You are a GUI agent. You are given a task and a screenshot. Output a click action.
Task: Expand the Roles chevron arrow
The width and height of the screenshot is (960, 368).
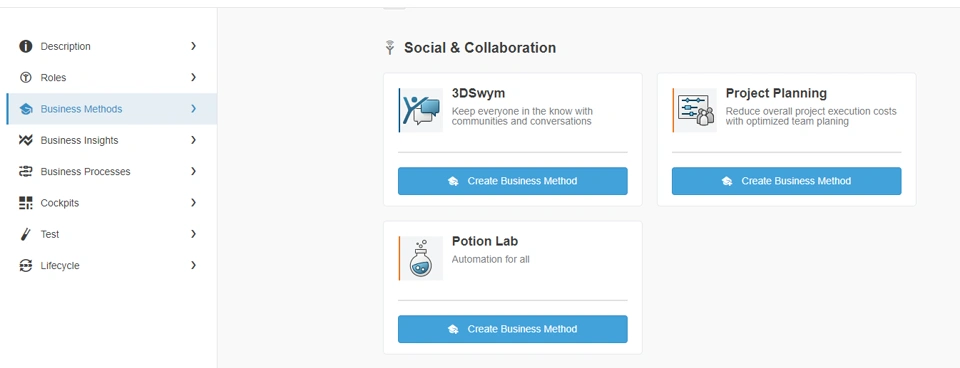193,77
